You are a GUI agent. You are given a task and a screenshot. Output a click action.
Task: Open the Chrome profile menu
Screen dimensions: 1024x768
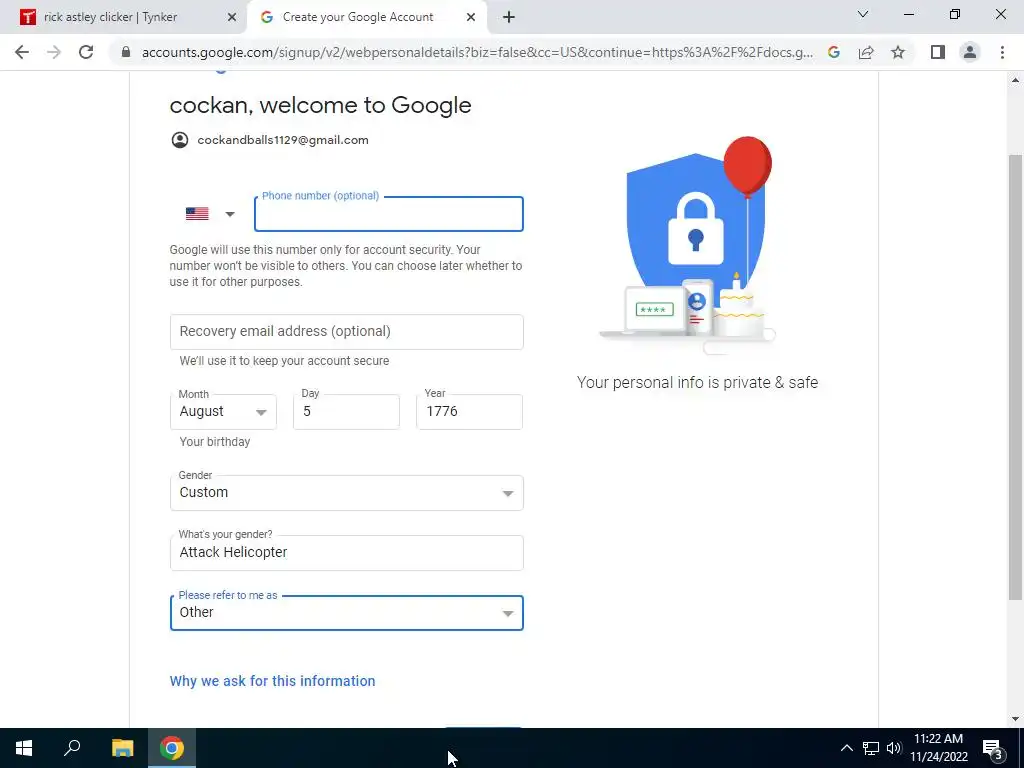point(970,52)
